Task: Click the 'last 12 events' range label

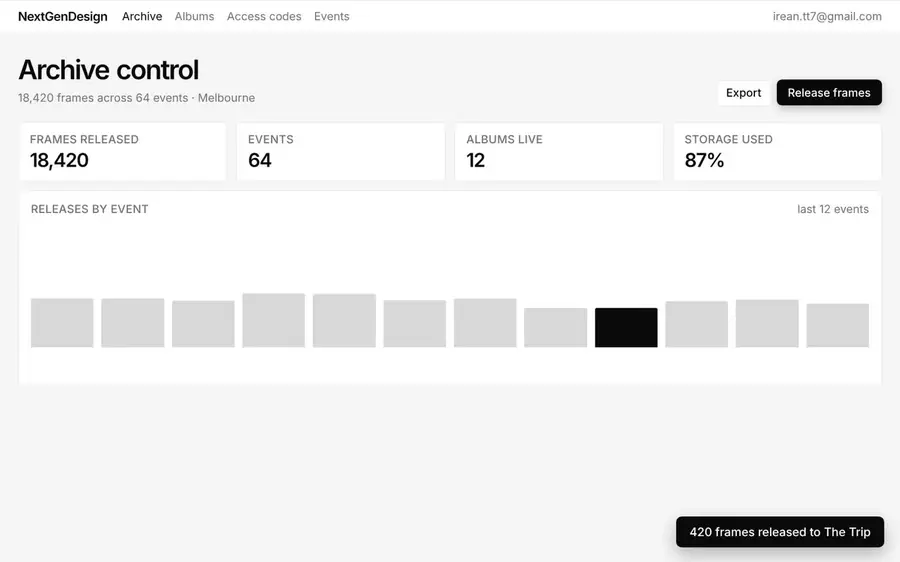Action: (x=832, y=209)
